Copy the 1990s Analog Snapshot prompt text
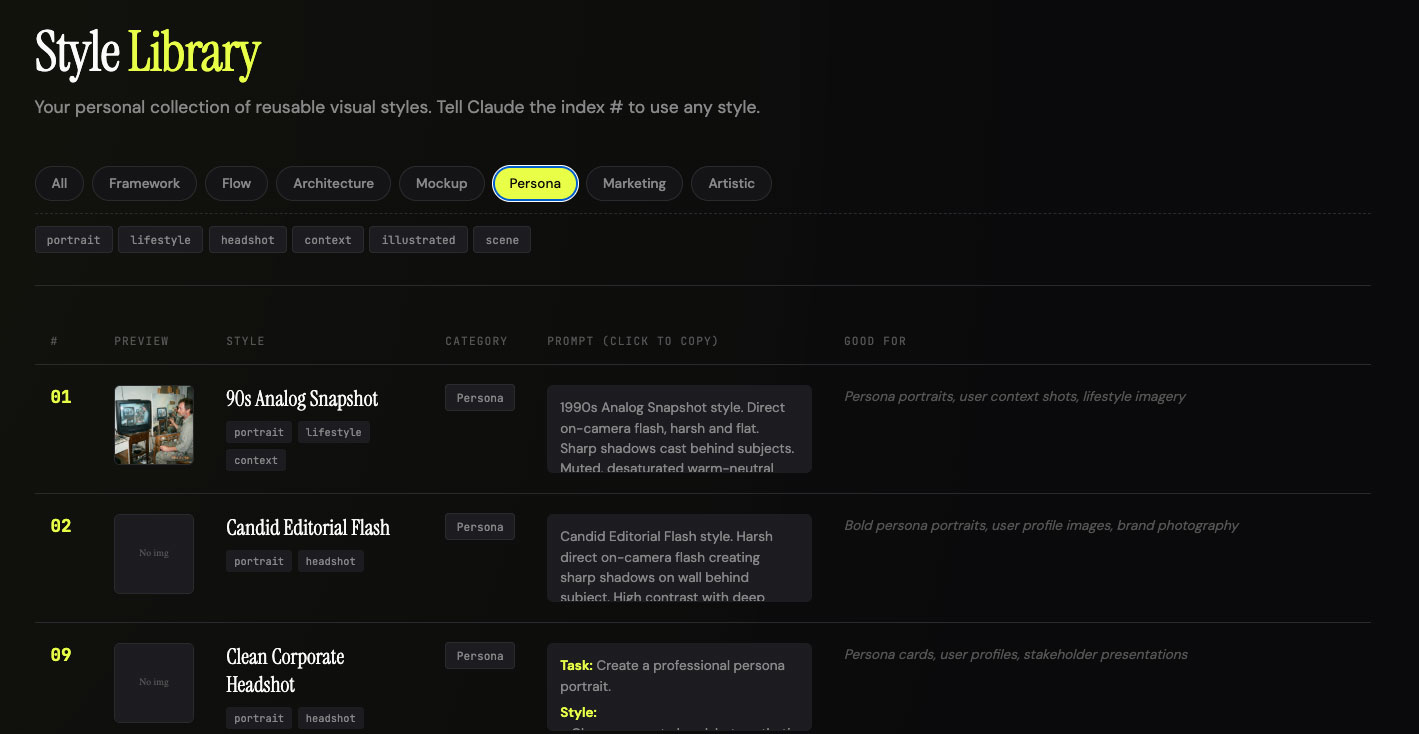This screenshot has width=1419, height=734. 679,429
